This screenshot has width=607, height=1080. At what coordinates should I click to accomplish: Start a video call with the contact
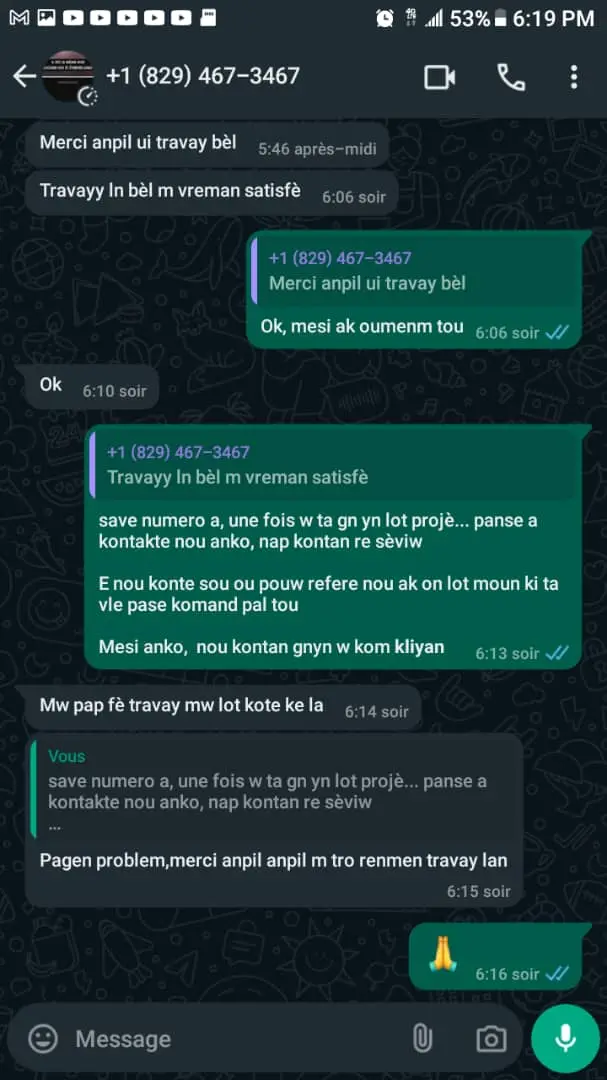point(439,77)
